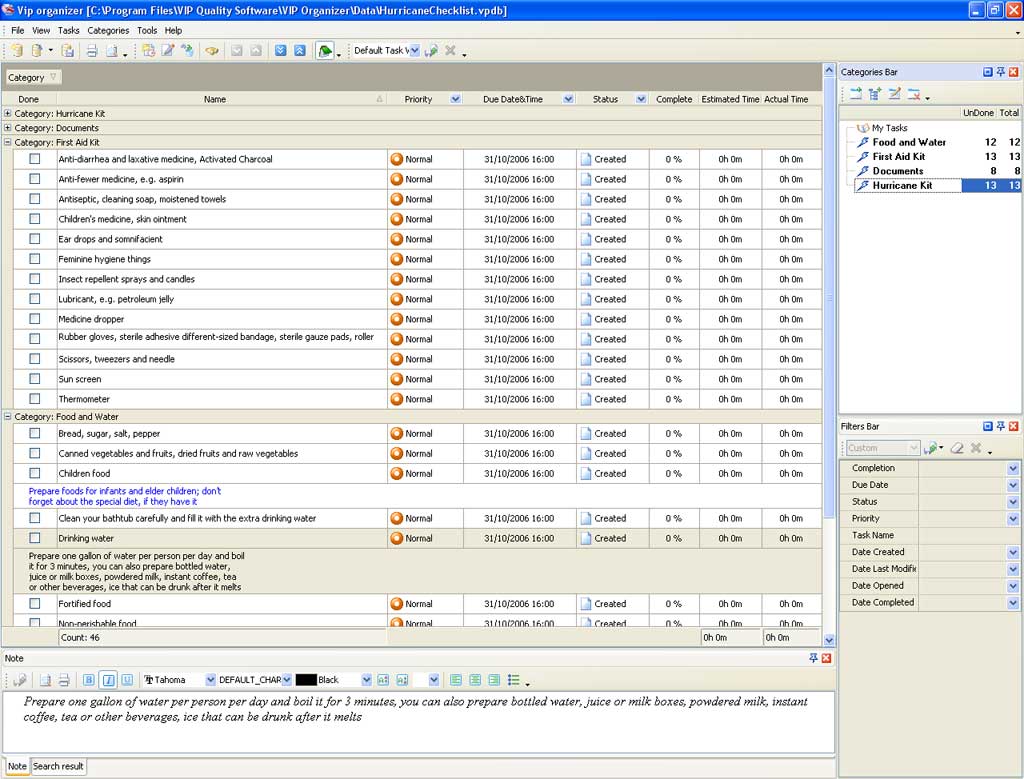Check the Done box for Thermometer task
Image resolution: width=1024 pixels, height=779 pixels.
coord(35,399)
